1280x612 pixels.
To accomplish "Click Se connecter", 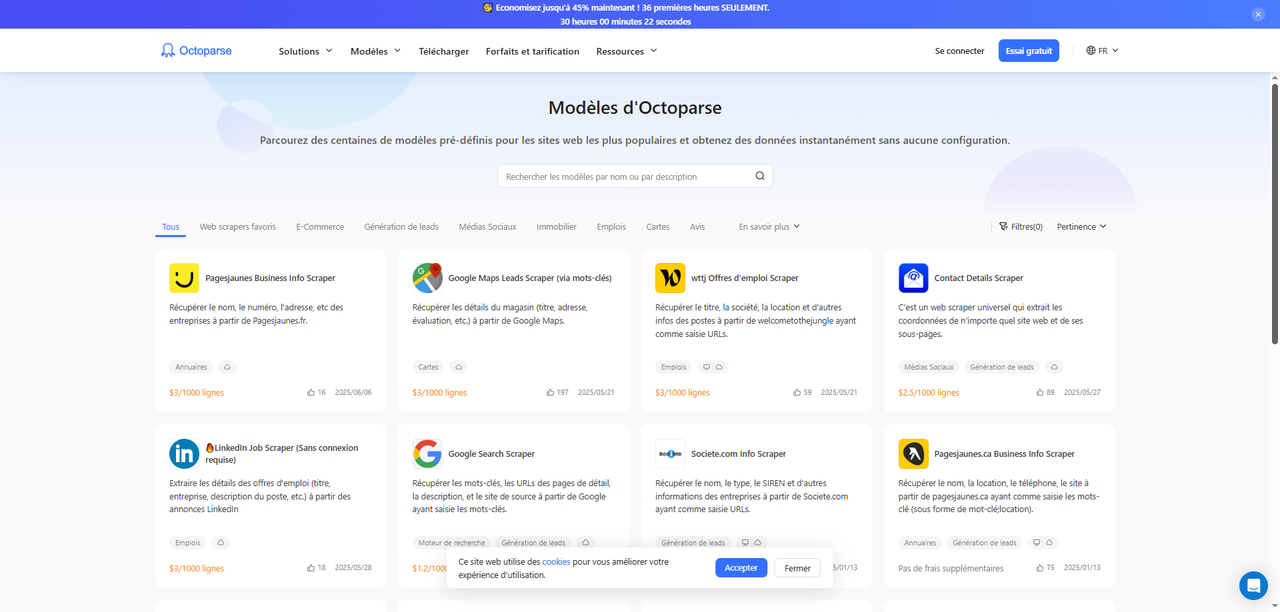I will (x=960, y=51).
